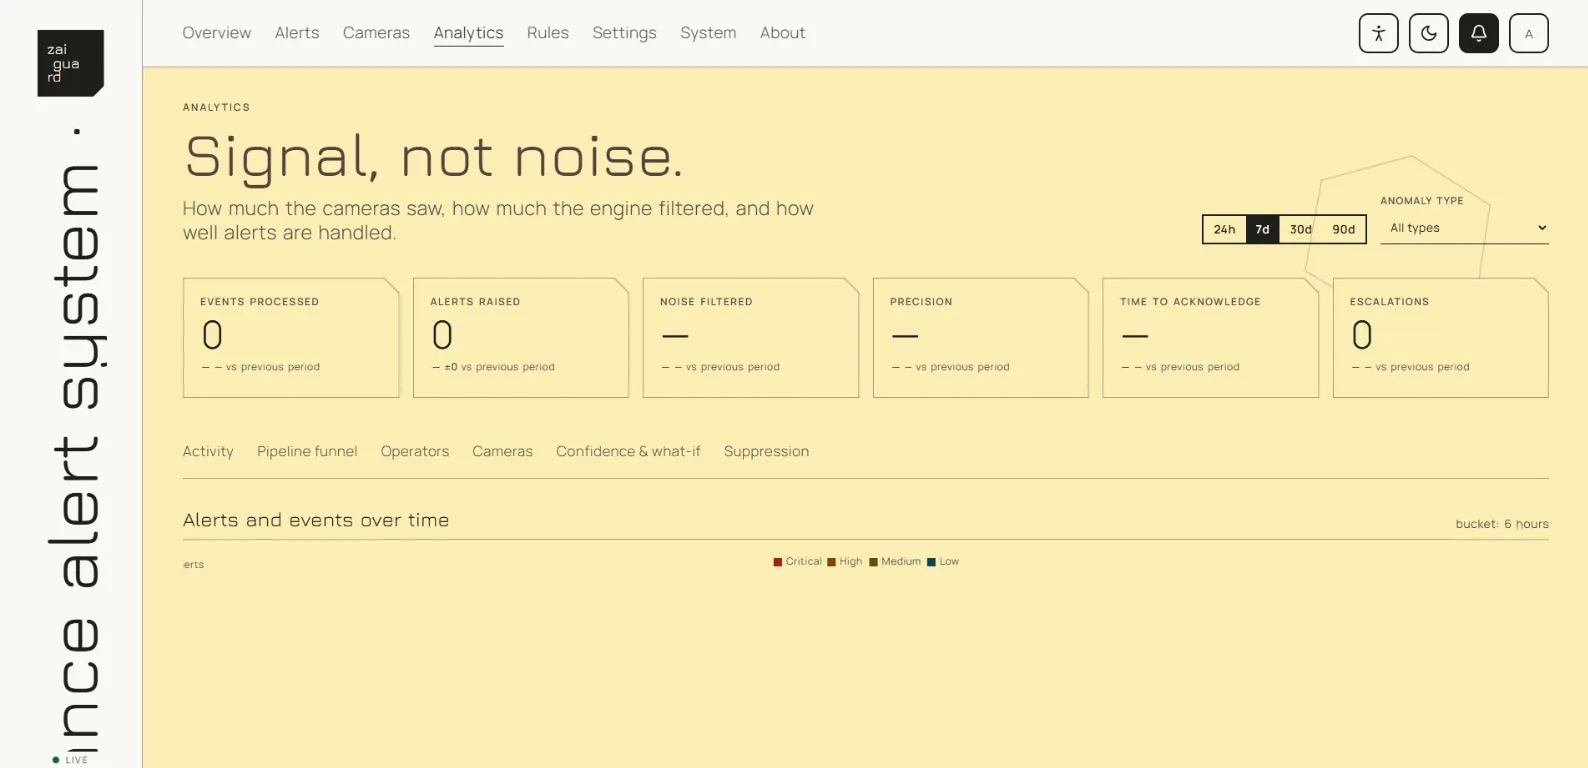Image resolution: width=1588 pixels, height=768 pixels.
Task: Switch to the Operators tab
Action: point(415,452)
